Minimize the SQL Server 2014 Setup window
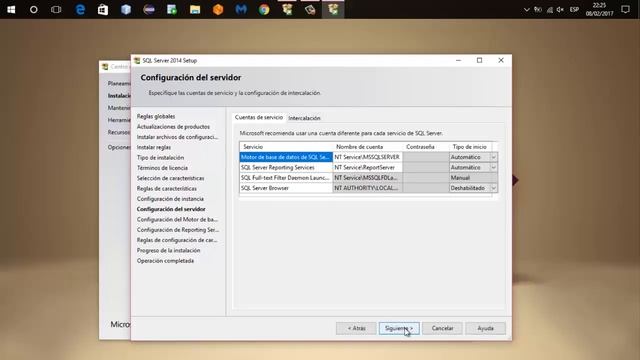This screenshot has height=360, width=640. [x=458, y=60]
